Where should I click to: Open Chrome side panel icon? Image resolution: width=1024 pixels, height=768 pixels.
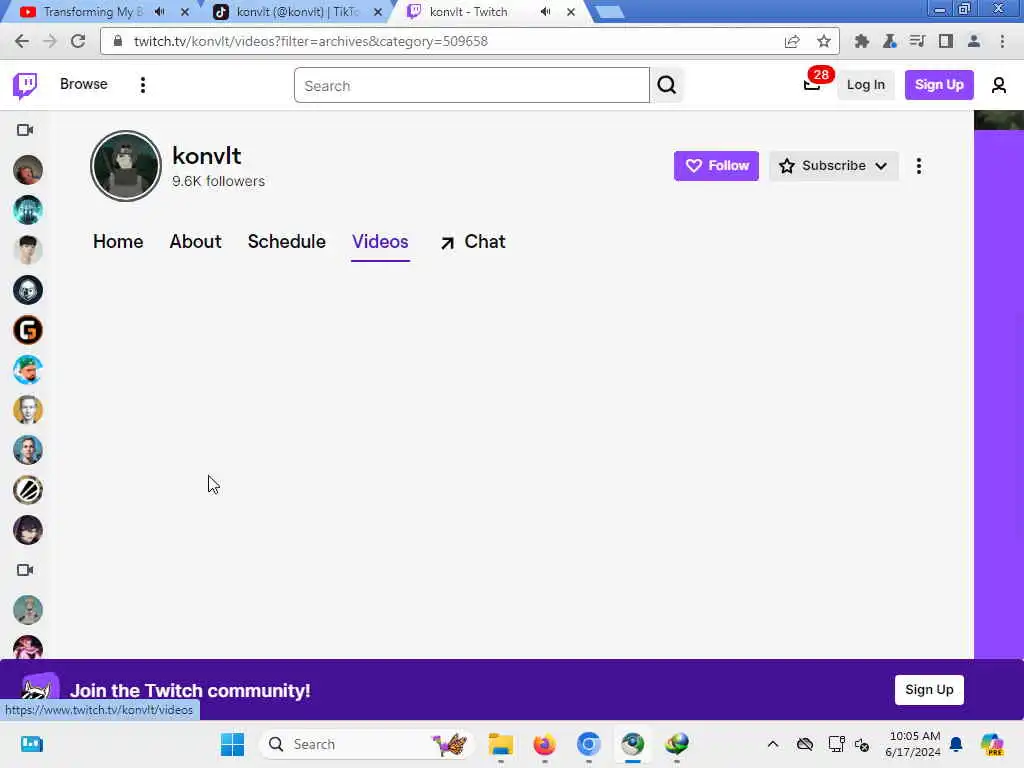945,41
